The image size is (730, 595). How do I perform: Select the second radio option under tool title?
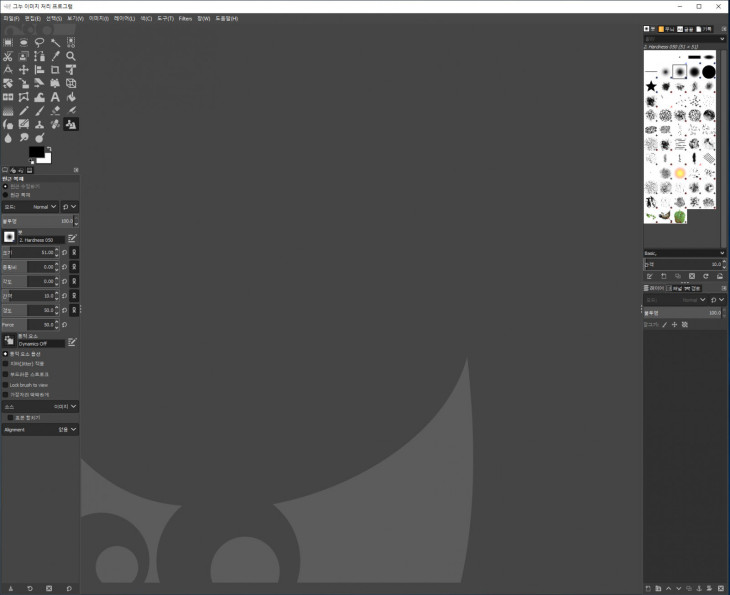click(x=6, y=195)
